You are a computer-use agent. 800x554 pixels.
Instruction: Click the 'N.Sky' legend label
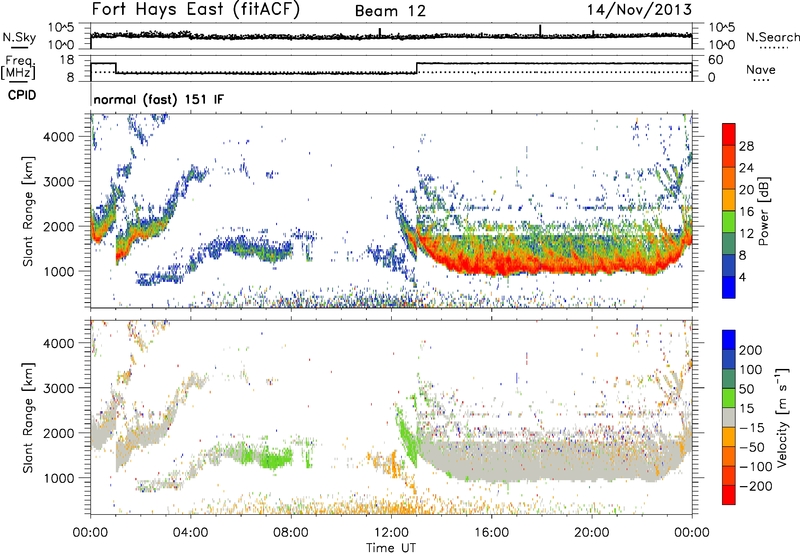click(19, 37)
